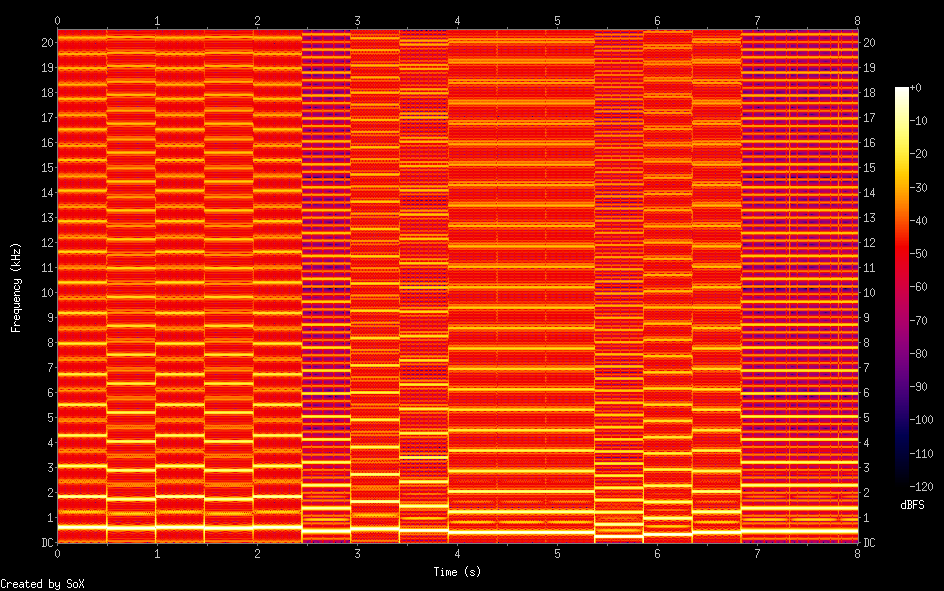This screenshot has width=944, height=591.
Task: Click the 6 second mark on top time axis
Action: [x=657, y=20]
